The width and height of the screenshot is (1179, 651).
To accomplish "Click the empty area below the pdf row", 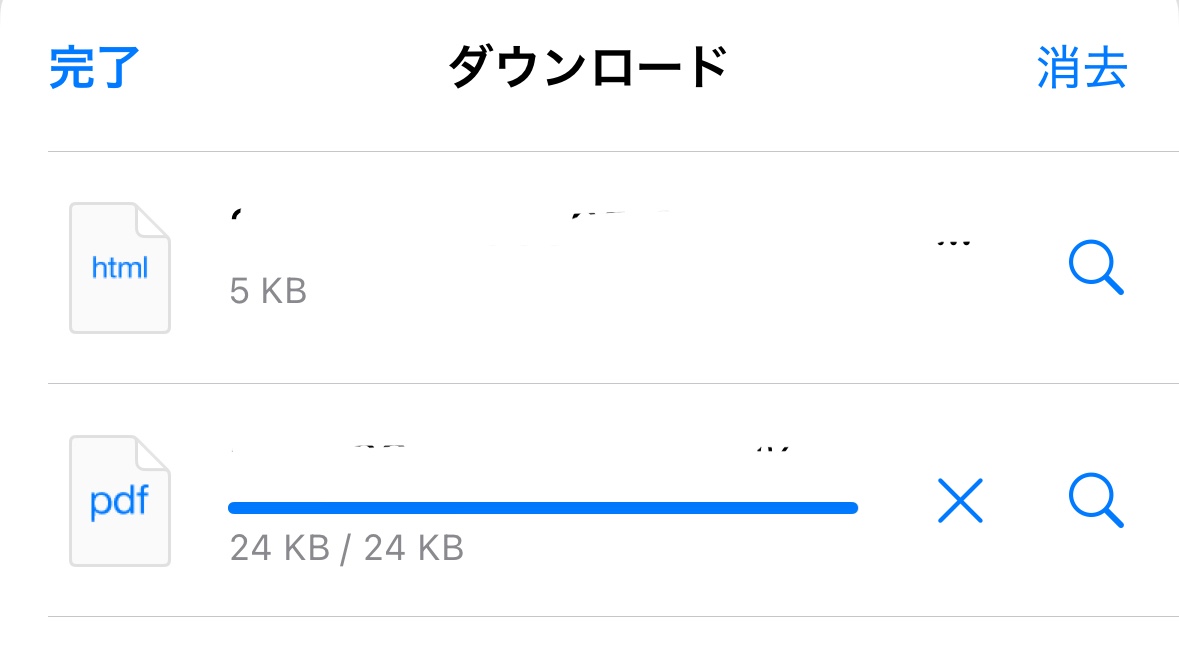I will pos(590,634).
